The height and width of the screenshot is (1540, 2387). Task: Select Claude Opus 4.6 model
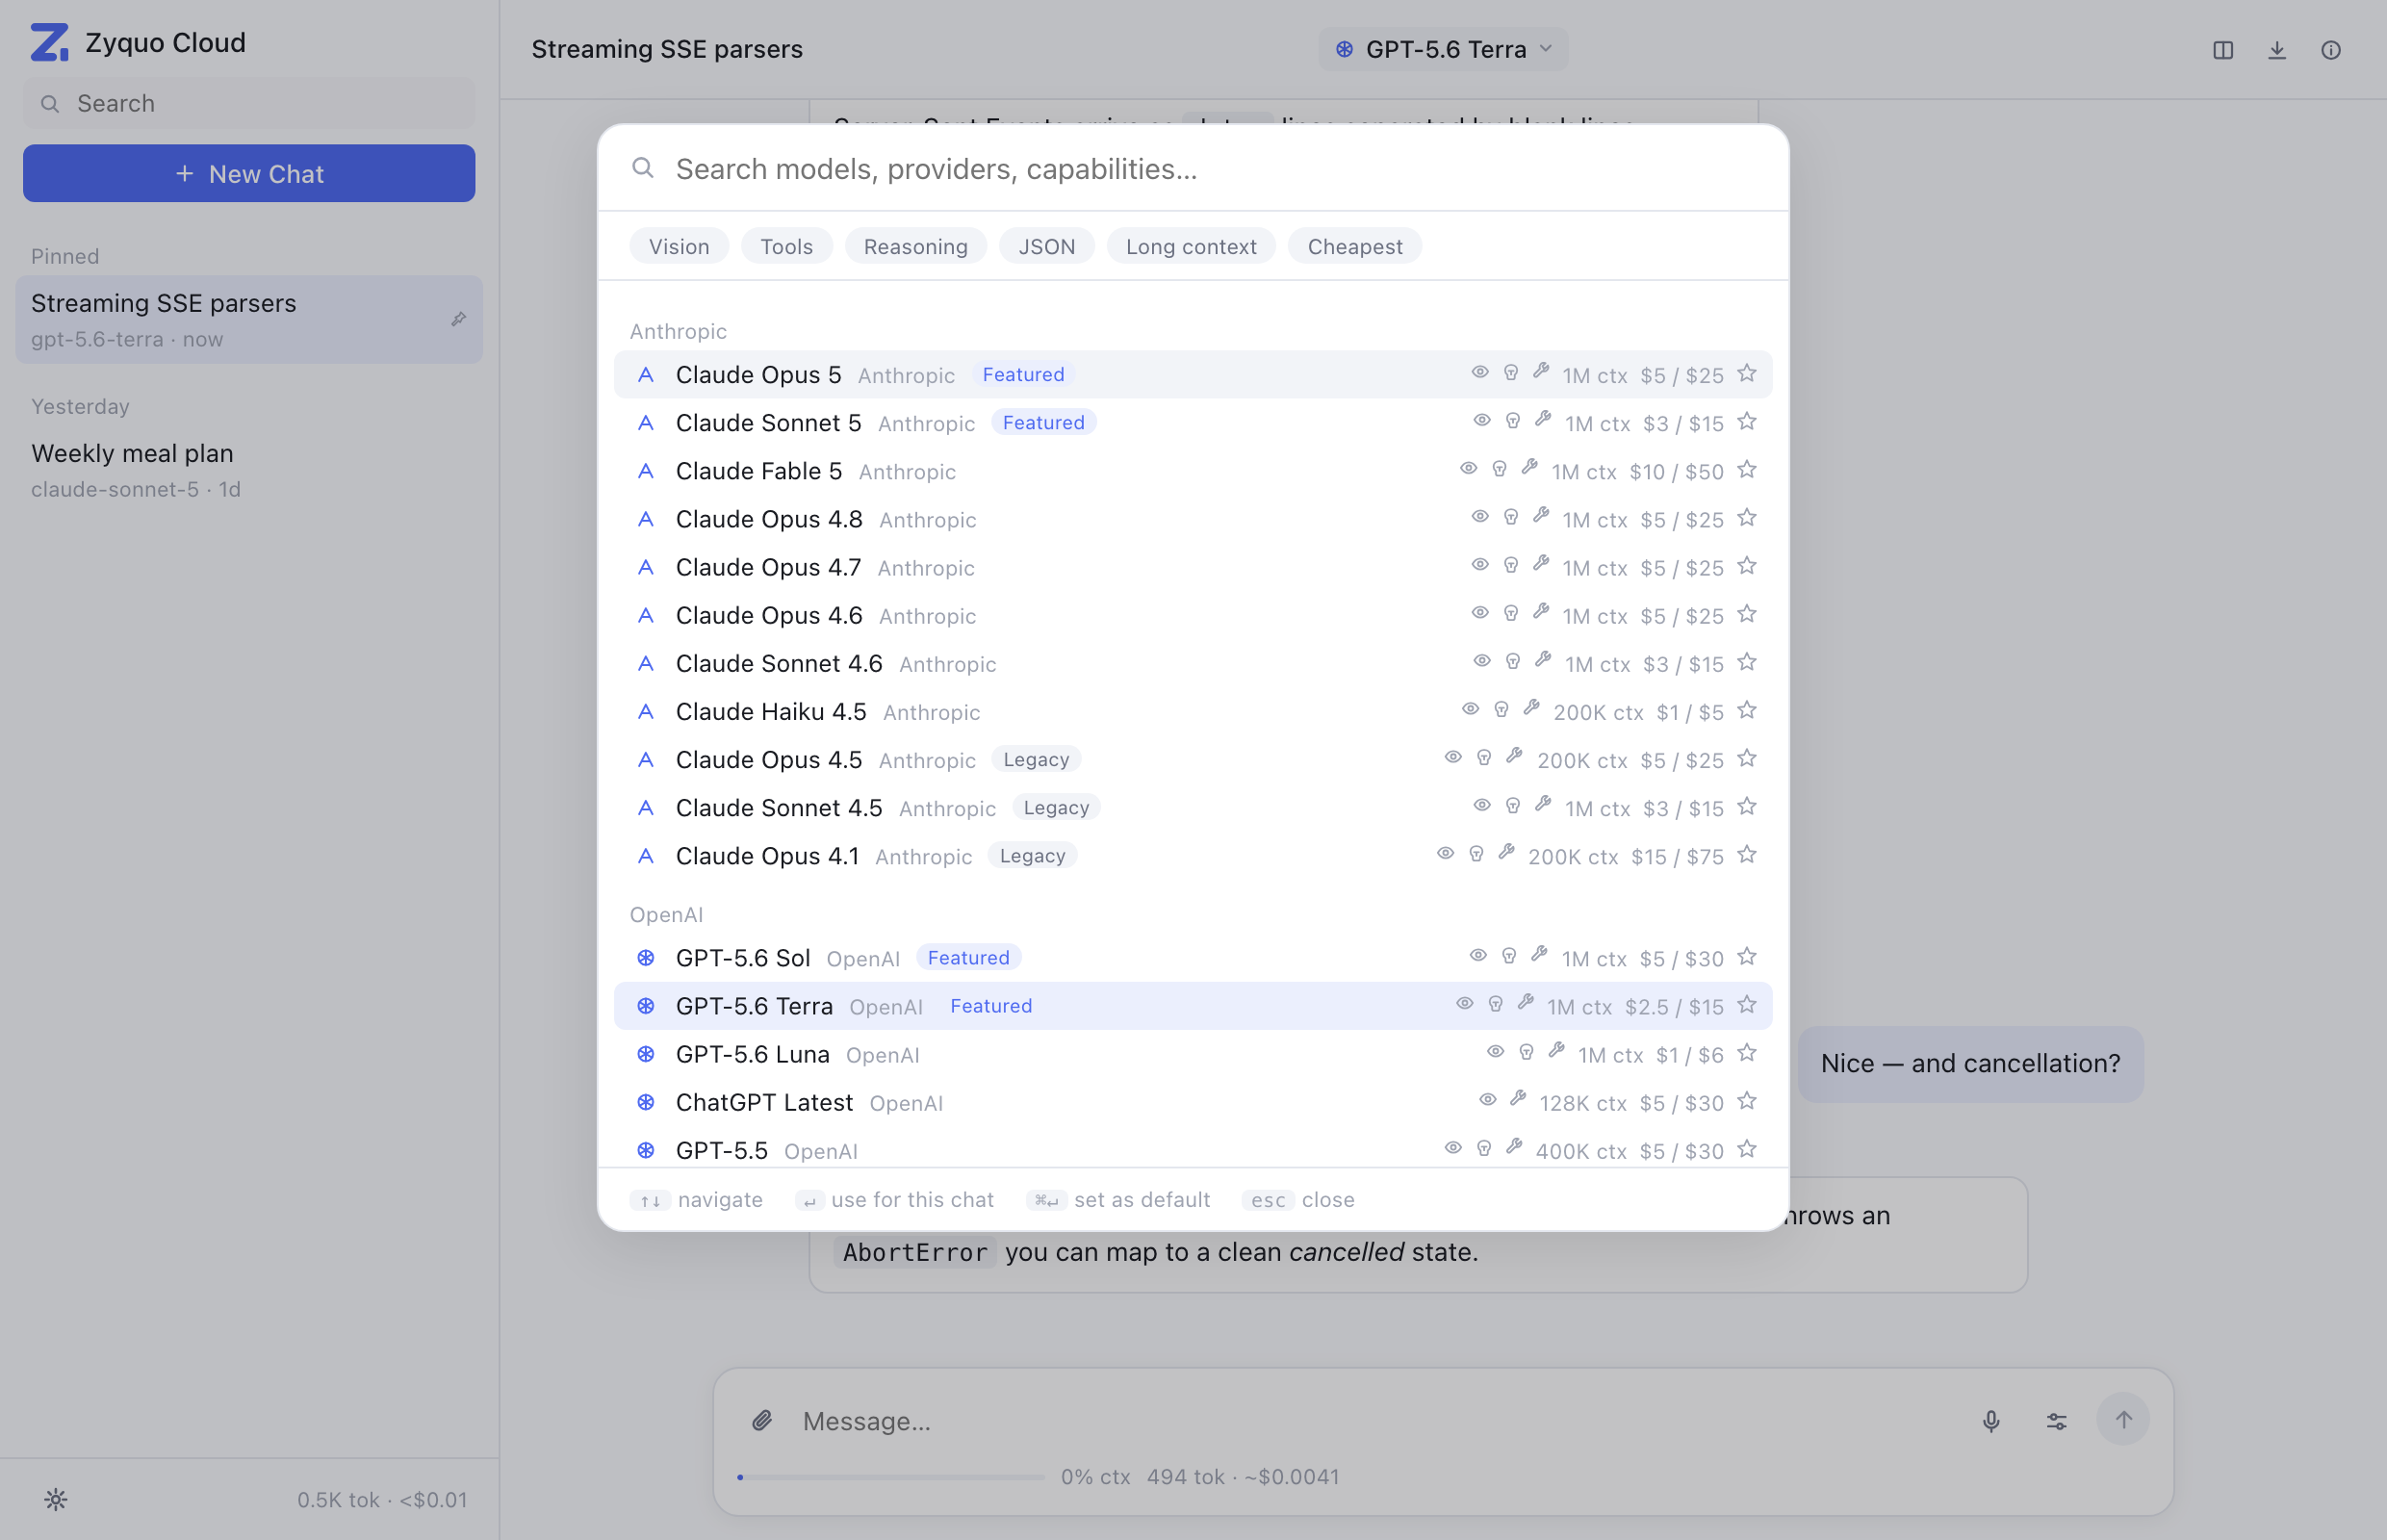[x=1193, y=616]
